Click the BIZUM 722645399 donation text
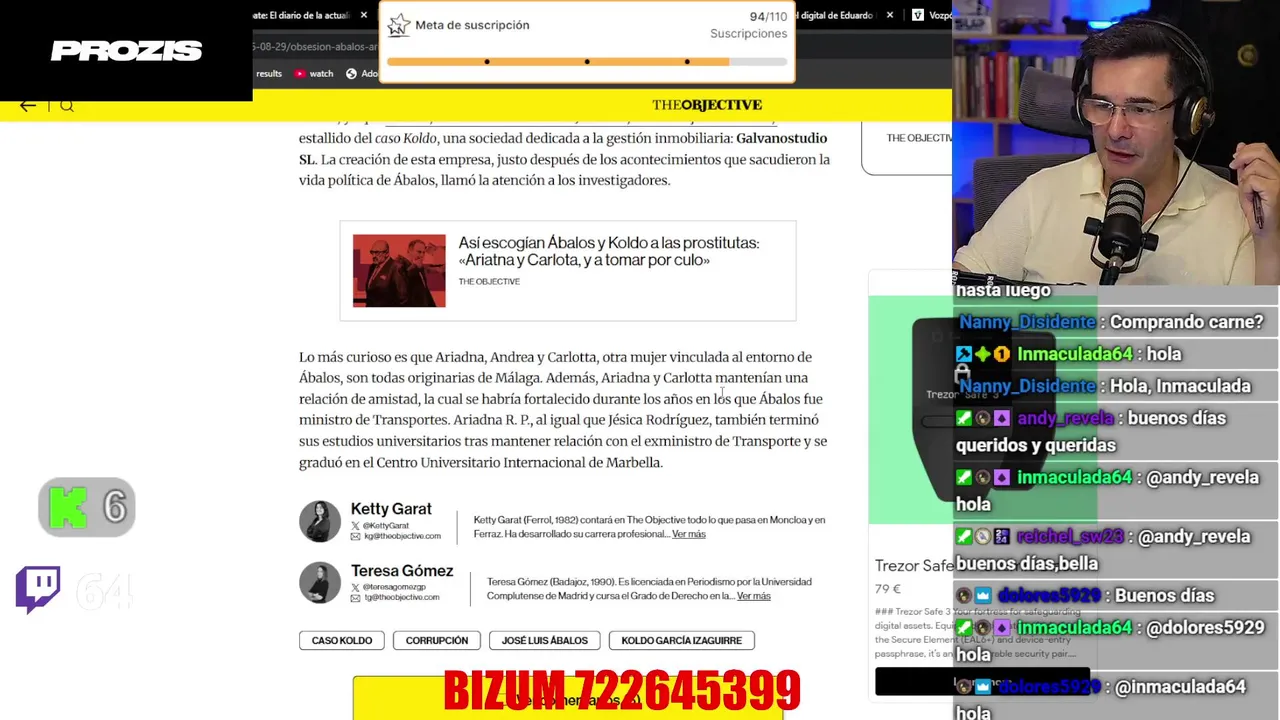 [621, 691]
